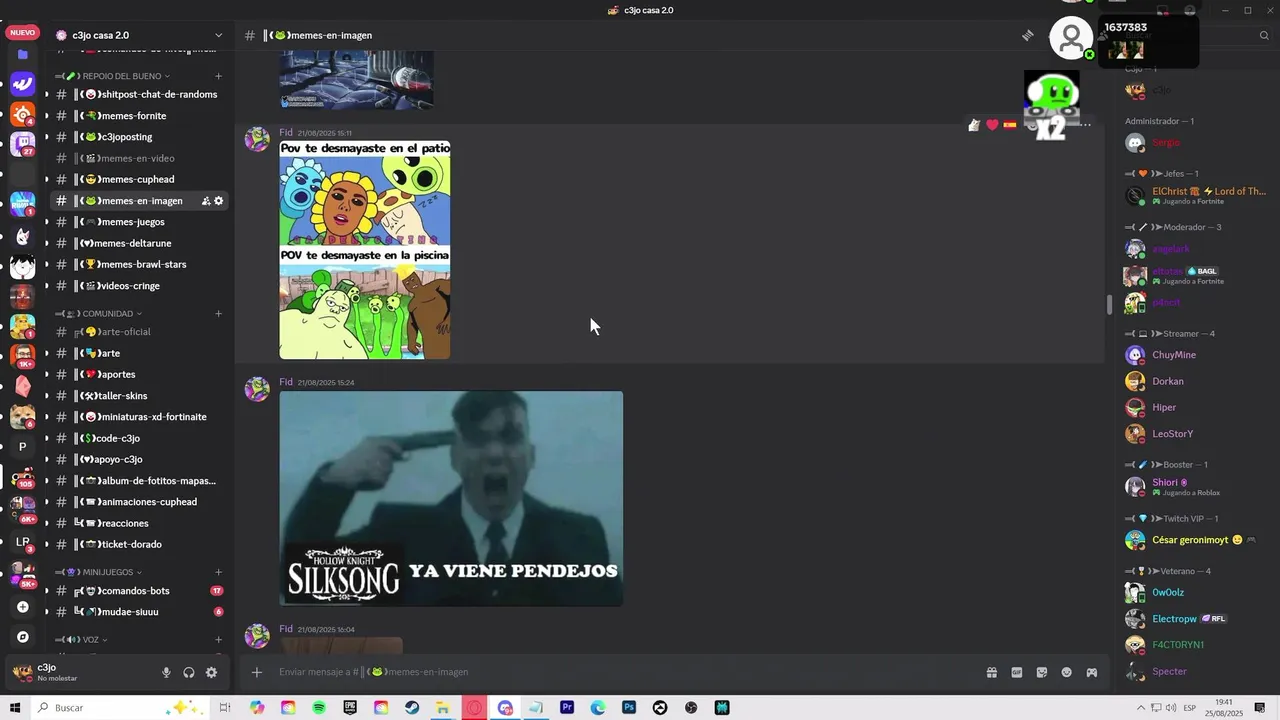The image size is (1280, 720).
Task: Open attachment plus button in message bar
Action: click(x=256, y=672)
